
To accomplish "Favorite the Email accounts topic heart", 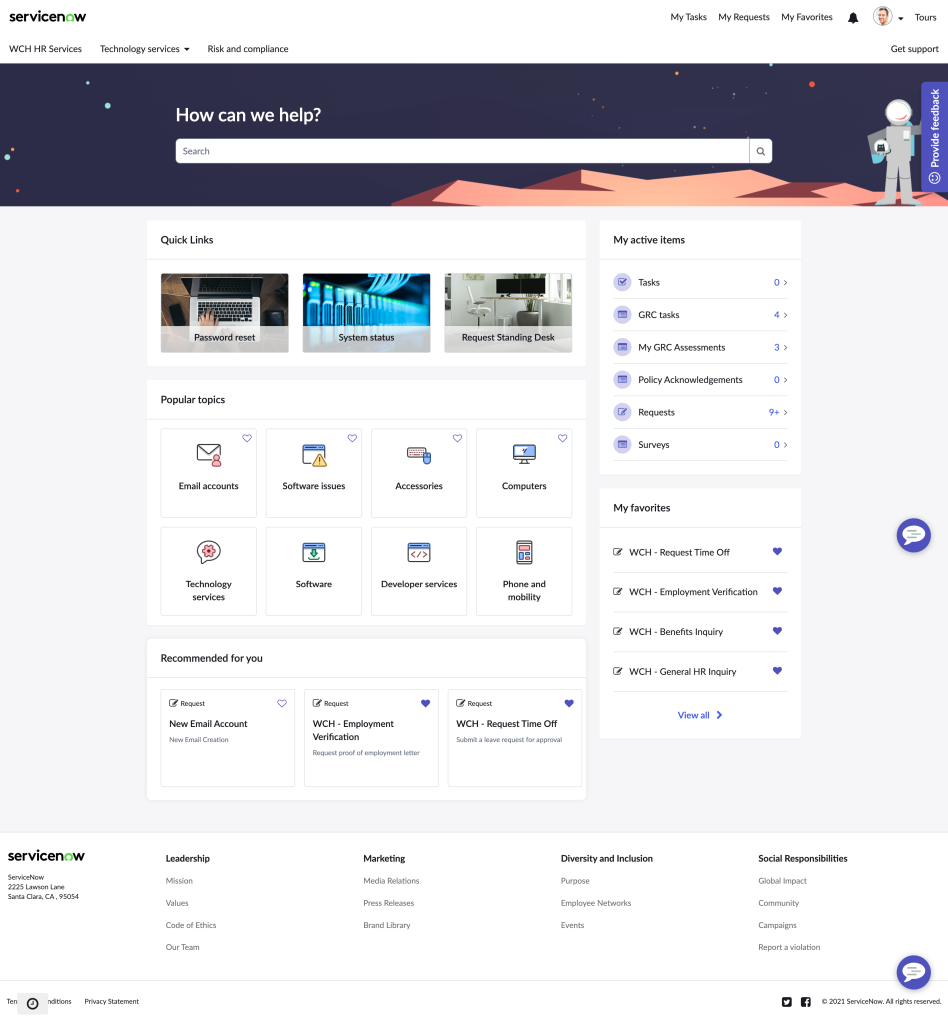I will tap(247, 438).
